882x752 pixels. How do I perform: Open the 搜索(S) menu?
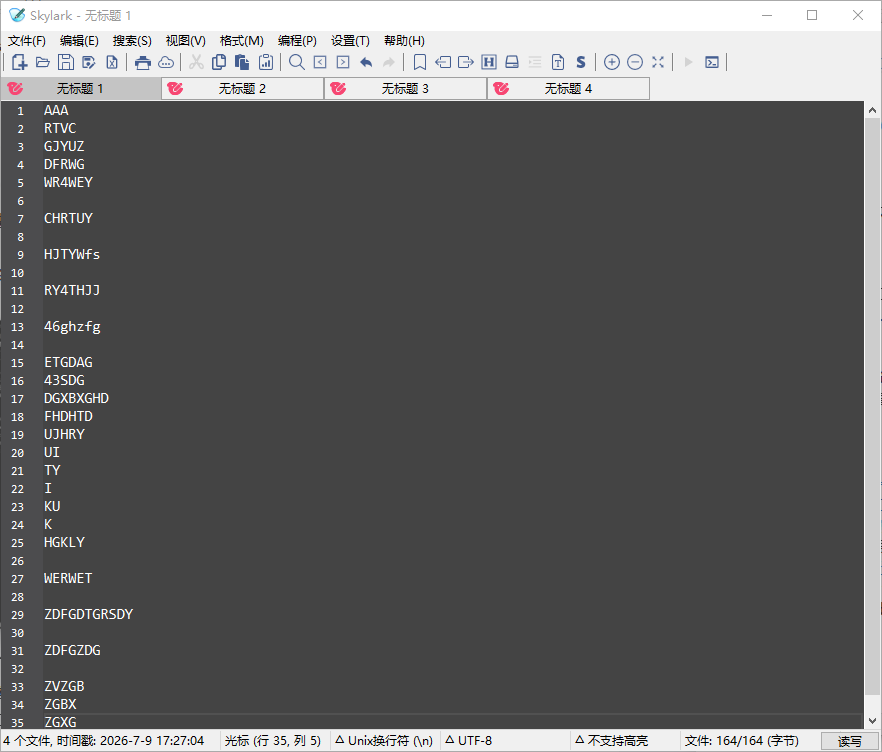pyautogui.click(x=132, y=40)
